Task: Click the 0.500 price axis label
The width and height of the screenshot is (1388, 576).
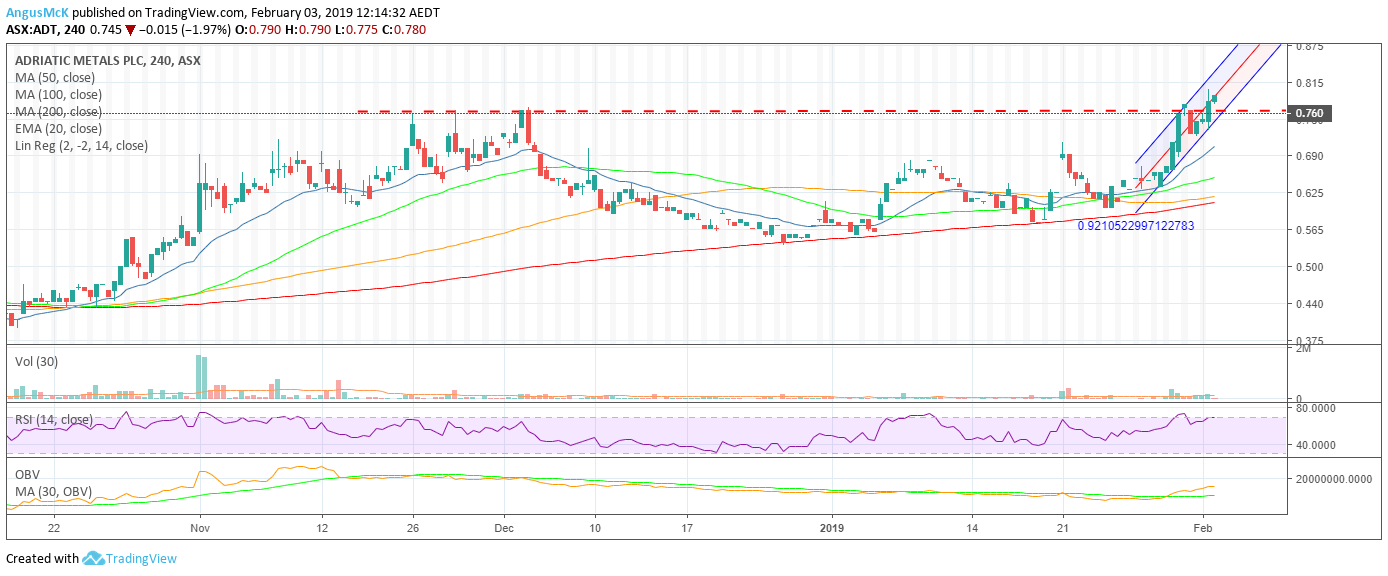Action: (1310, 267)
